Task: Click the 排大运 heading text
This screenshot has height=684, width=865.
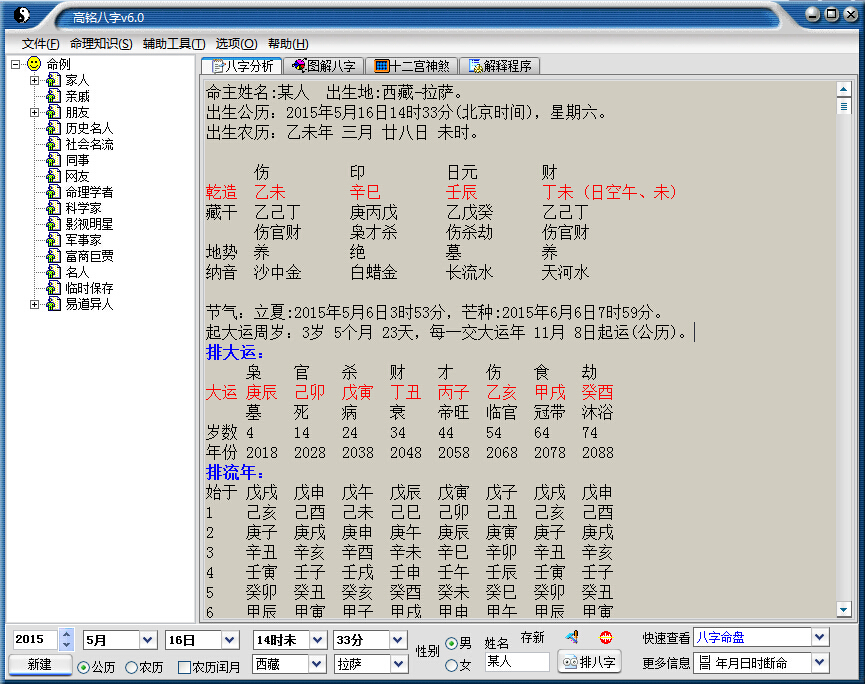Action: pos(234,352)
